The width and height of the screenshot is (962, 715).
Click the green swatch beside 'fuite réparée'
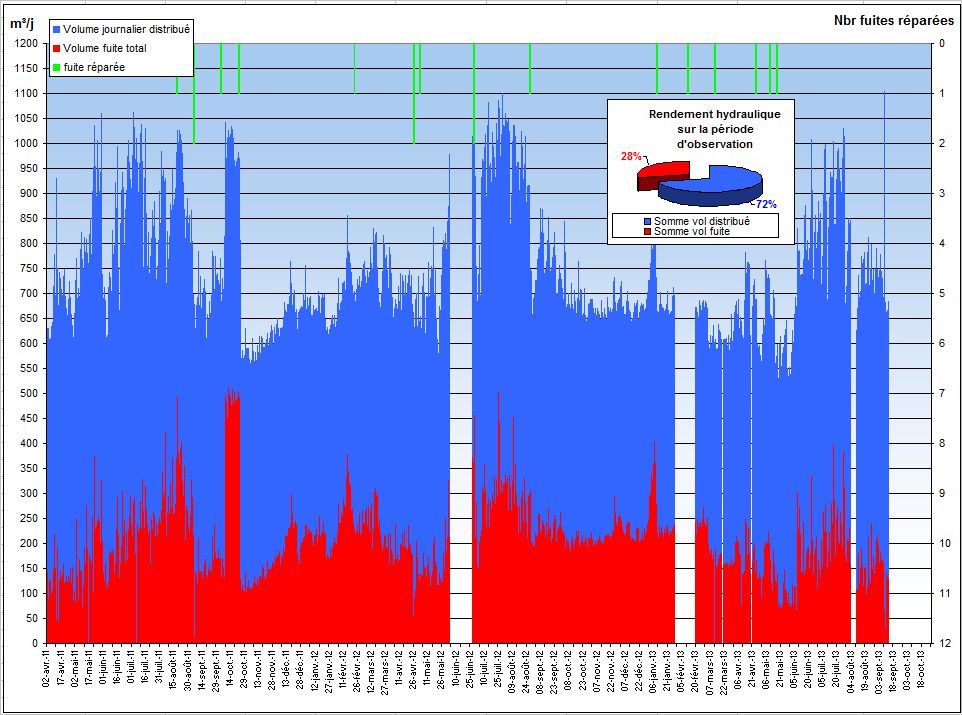click(56, 67)
